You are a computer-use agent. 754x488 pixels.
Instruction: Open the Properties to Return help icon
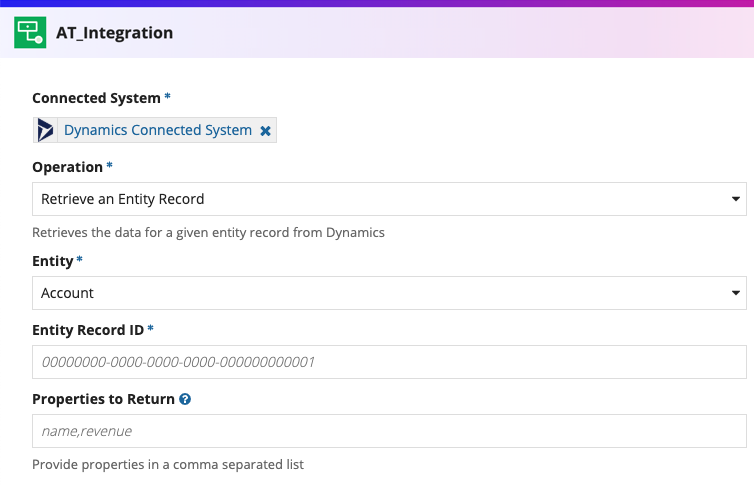pyautogui.click(x=185, y=399)
